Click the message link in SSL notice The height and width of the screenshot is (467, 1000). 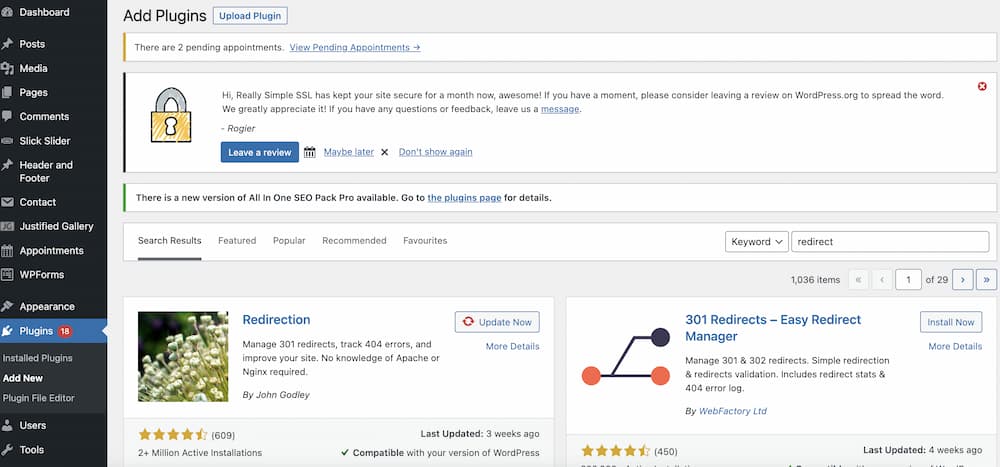pyautogui.click(x=560, y=109)
